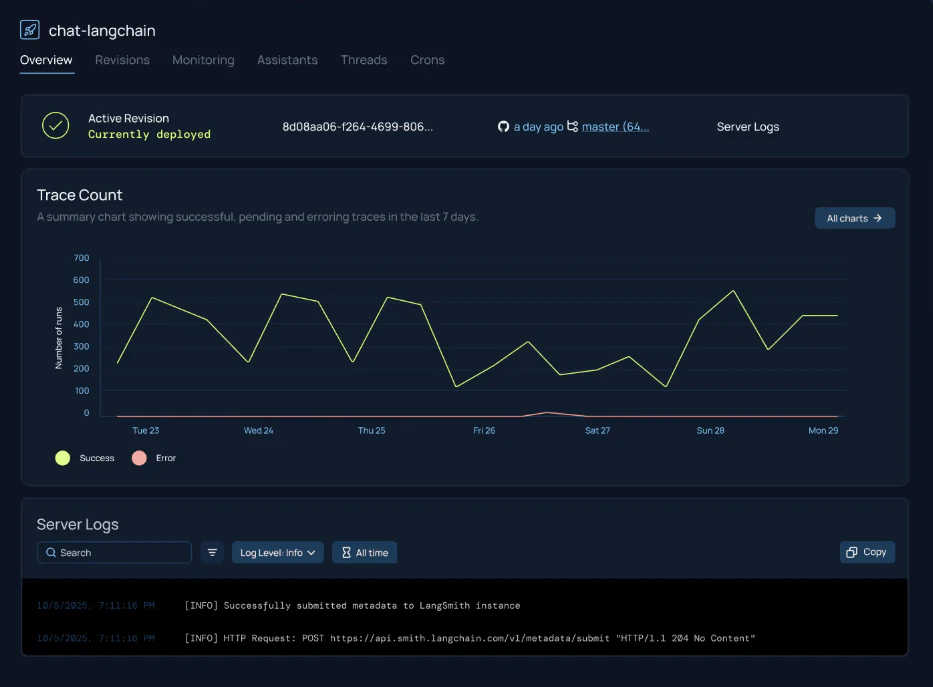Click the Search field in Server Logs
933x687 pixels.
pos(114,553)
